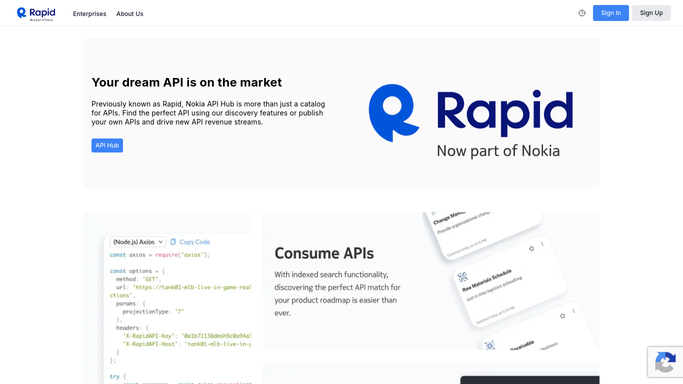This screenshot has height=384, width=683.
Task: Click the Raw Materials Schedule card icon
Action: (463, 277)
